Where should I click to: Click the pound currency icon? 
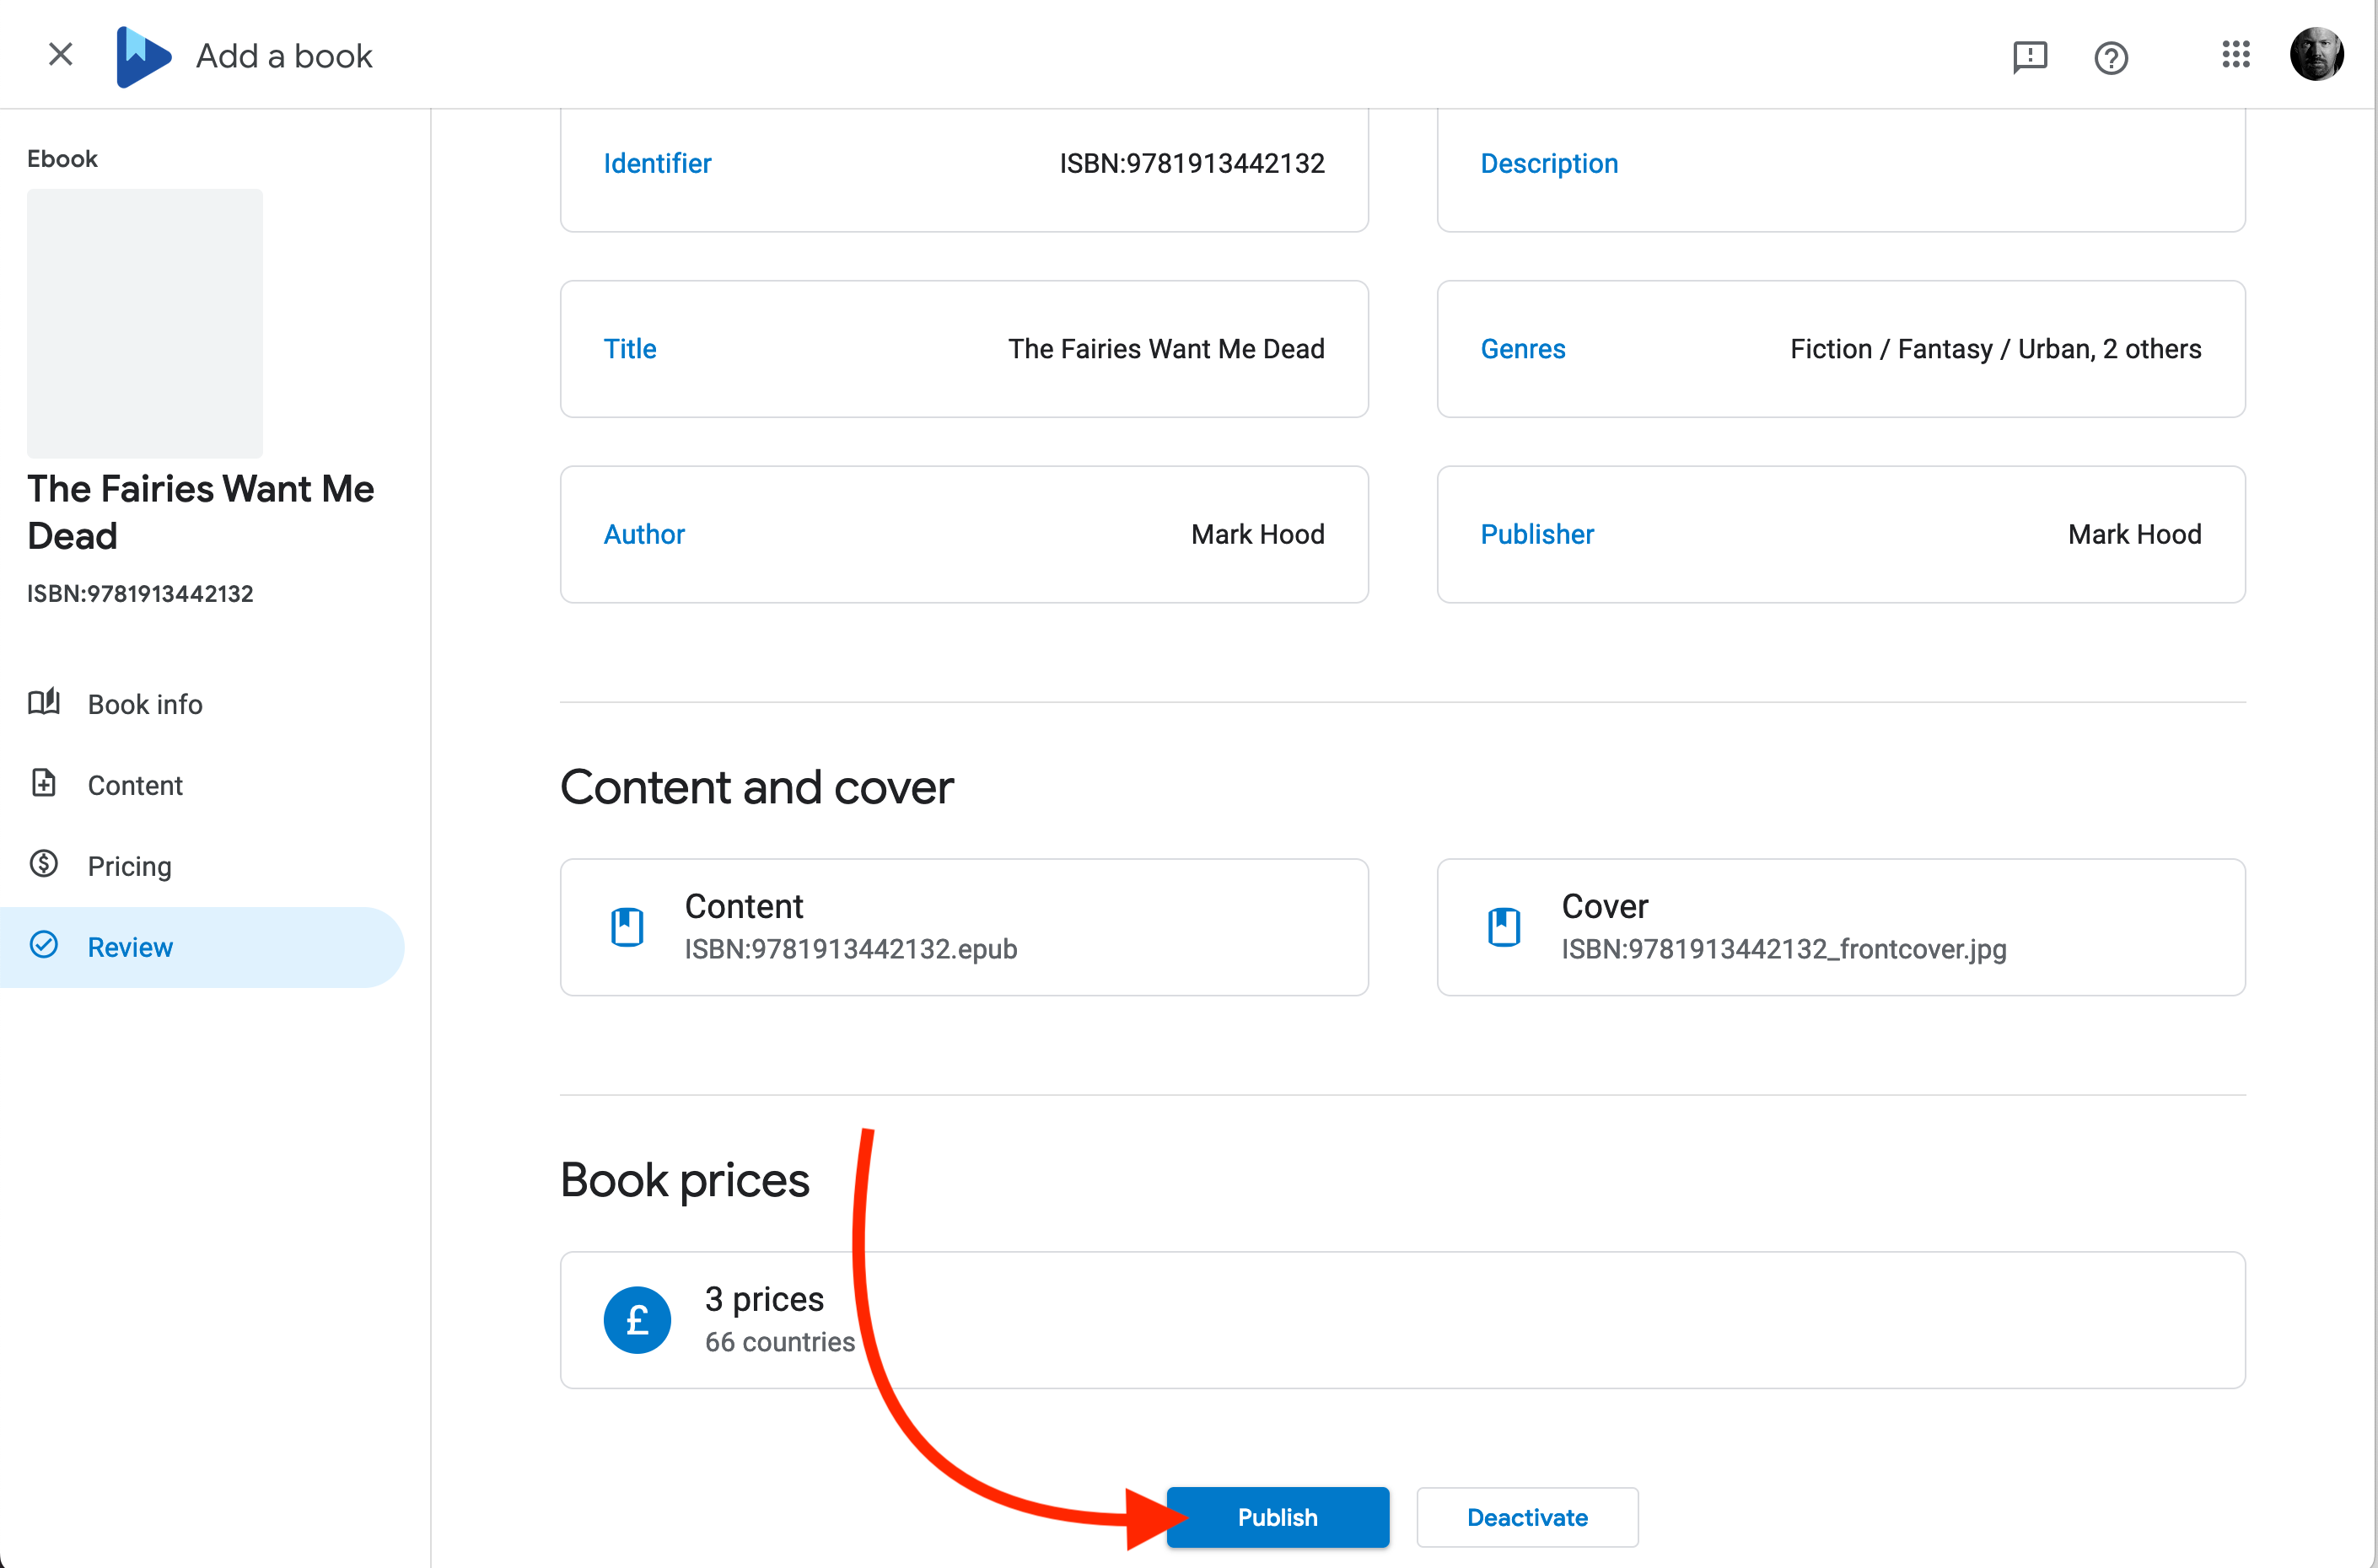tap(637, 1320)
